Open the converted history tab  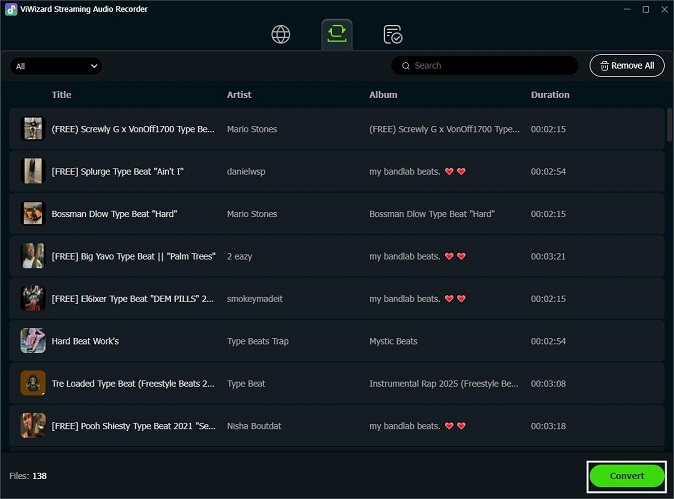click(392, 34)
